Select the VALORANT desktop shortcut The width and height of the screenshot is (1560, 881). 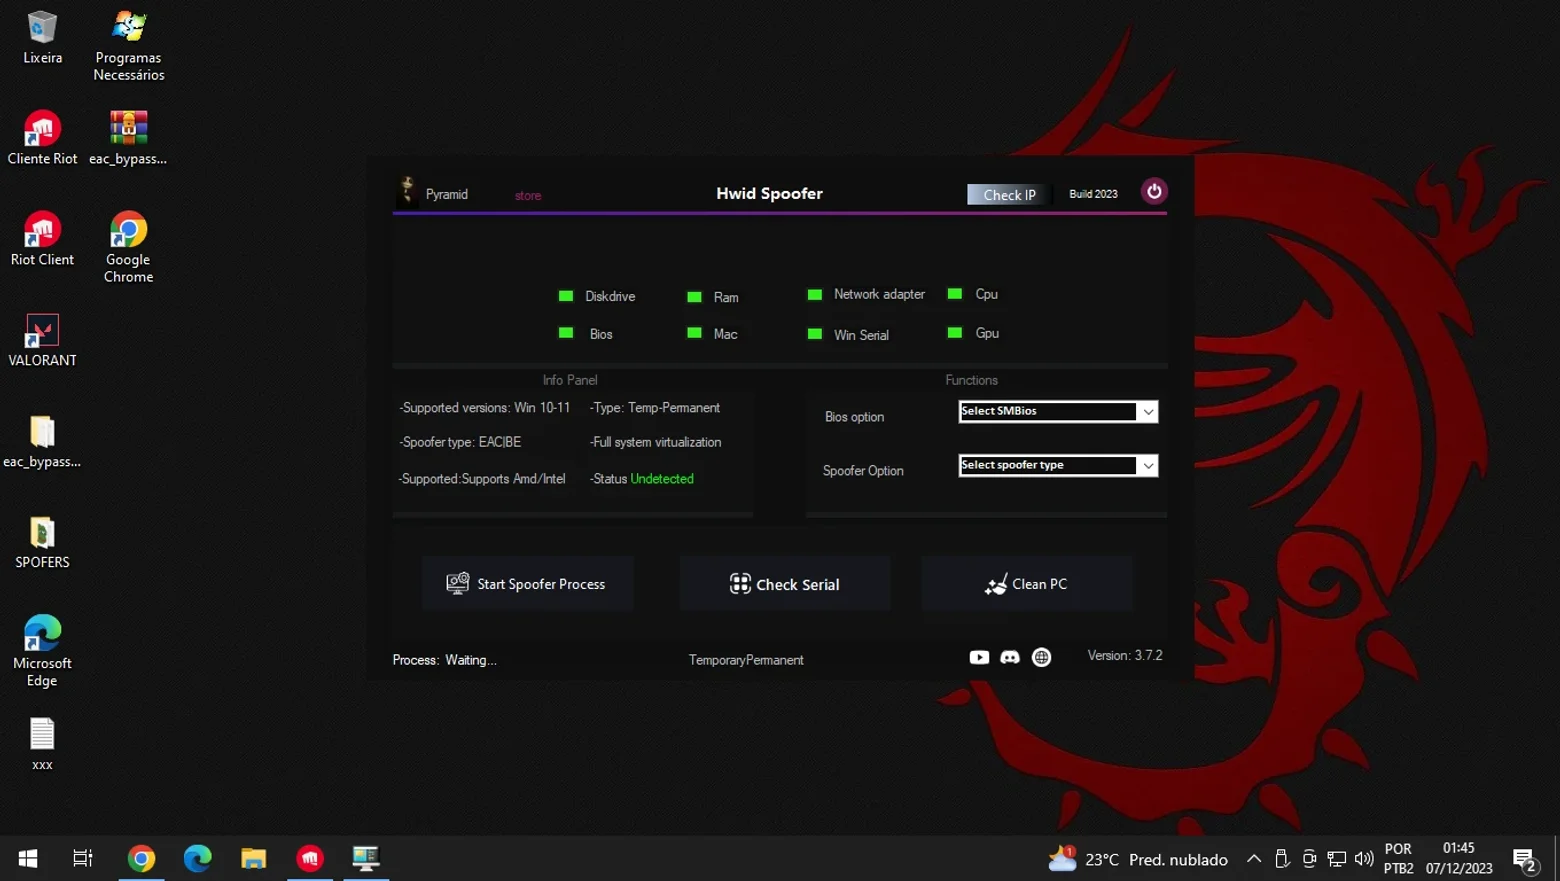pos(42,340)
